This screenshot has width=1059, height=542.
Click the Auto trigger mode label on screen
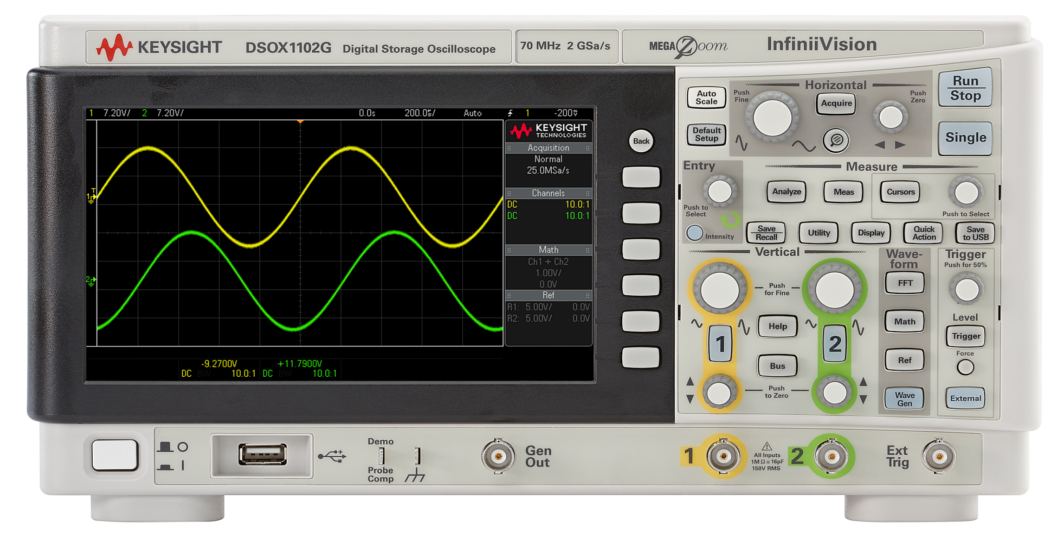(472, 113)
